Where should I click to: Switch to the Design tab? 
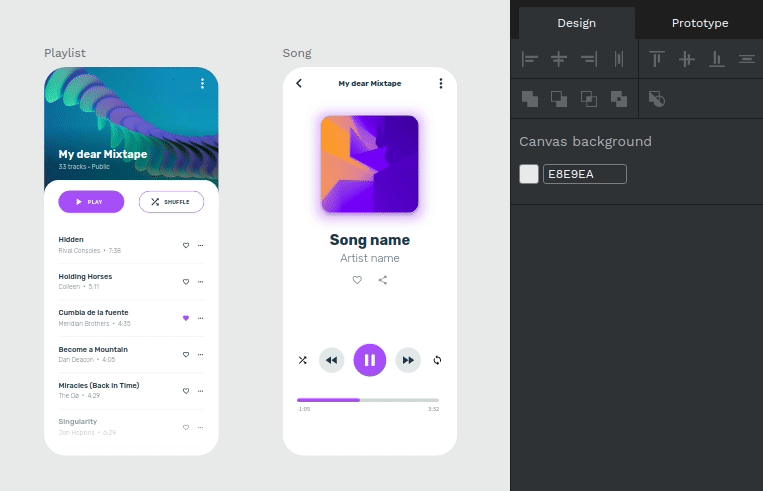576,23
